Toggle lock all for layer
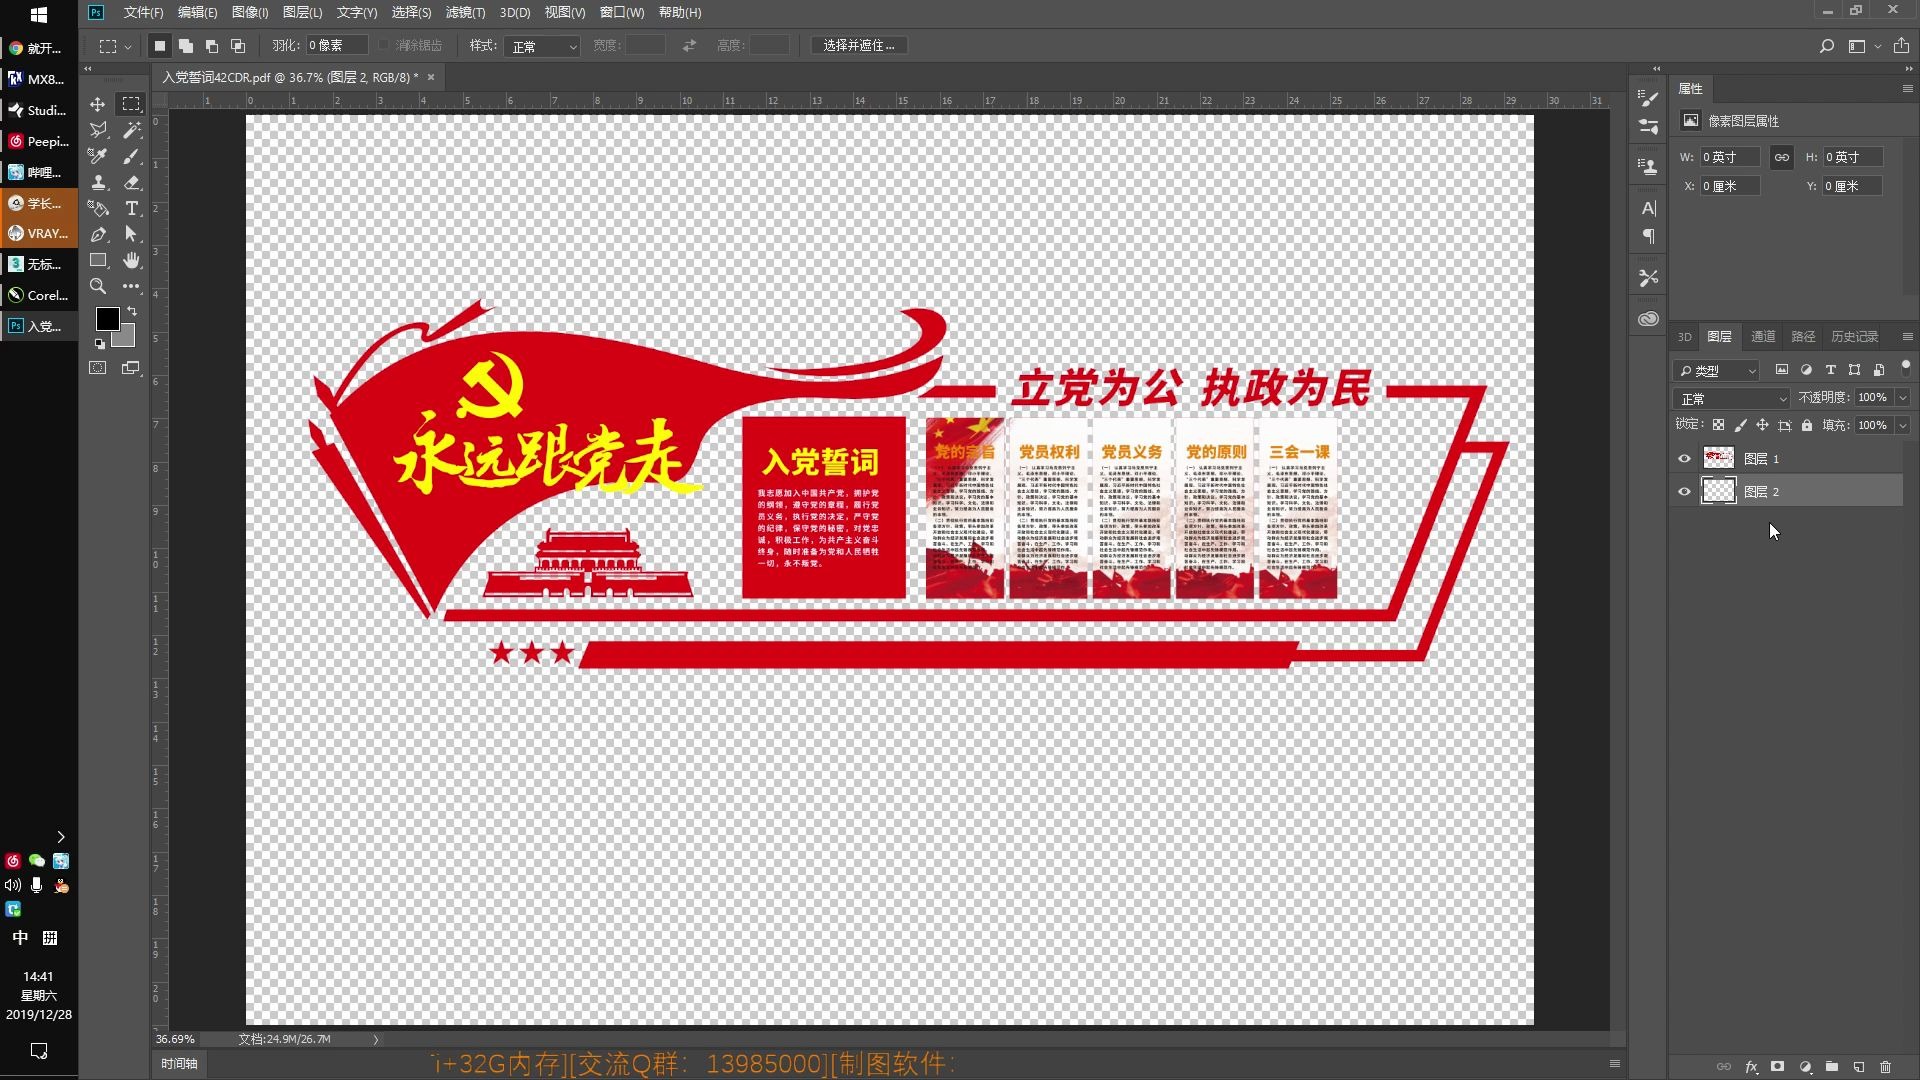 coord(1806,425)
